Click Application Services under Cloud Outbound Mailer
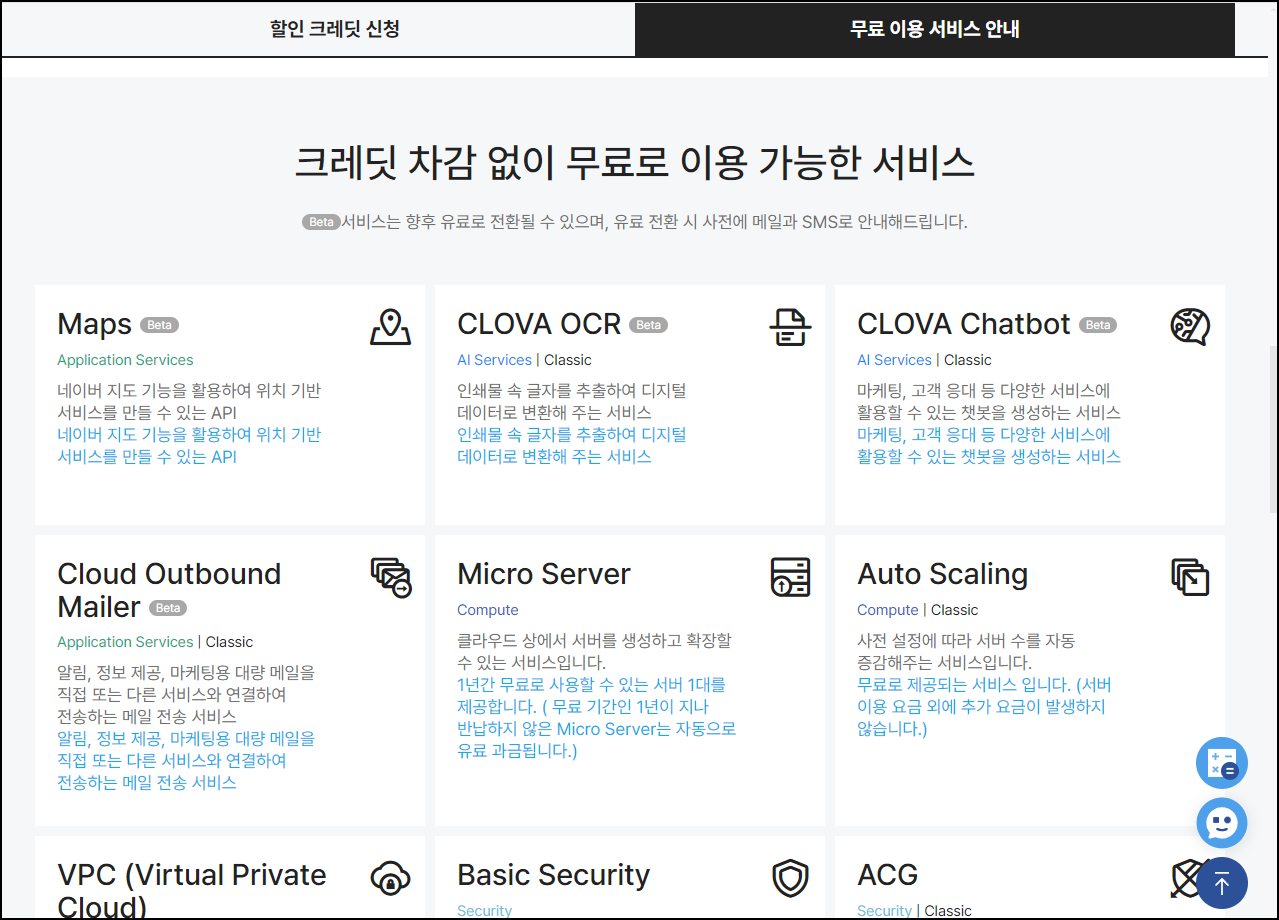Image resolution: width=1279 pixels, height=920 pixels. tap(125, 642)
